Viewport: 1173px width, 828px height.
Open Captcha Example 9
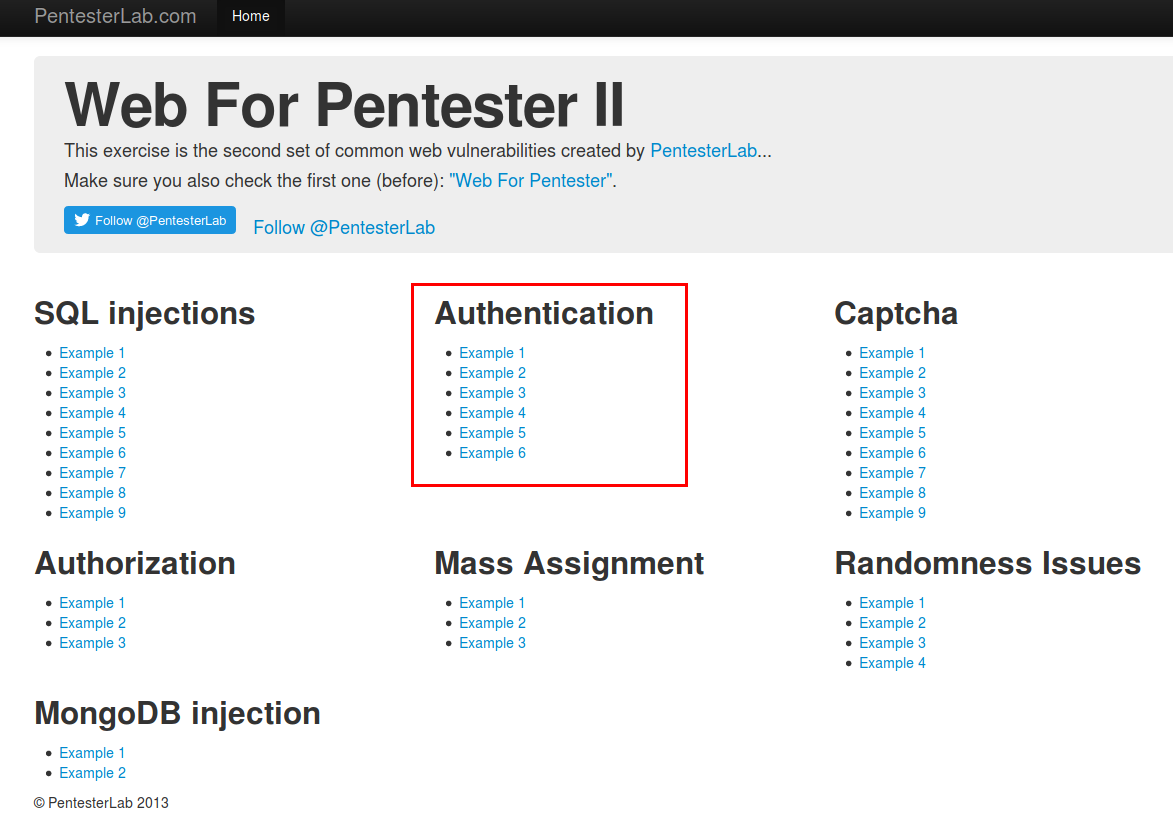(x=892, y=512)
